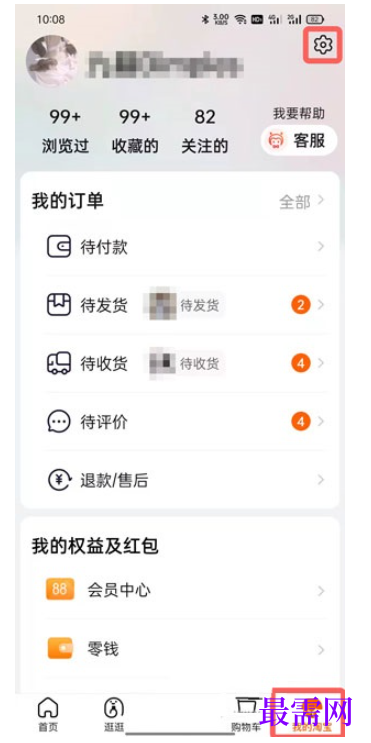Image resolution: width=371 pixels, height=743 pixels.
Task: Expand the 退款/售后 row chevron
Action: (x=321, y=480)
